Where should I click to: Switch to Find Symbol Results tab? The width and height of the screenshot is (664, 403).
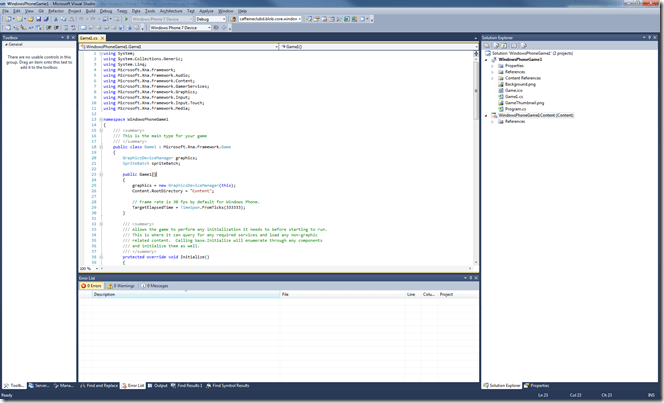[228, 386]
